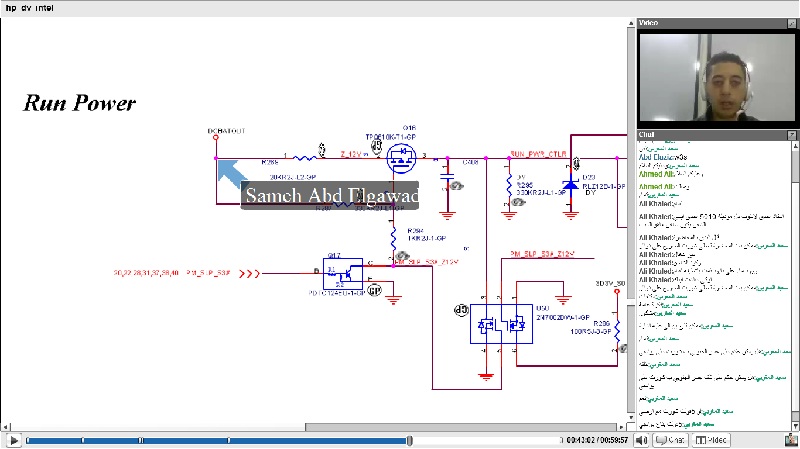This screenshot has width=800, height=449.
Task: Expand the Chat panel with its corner icon
Action: pyautogui.click(x=792, y=135)
